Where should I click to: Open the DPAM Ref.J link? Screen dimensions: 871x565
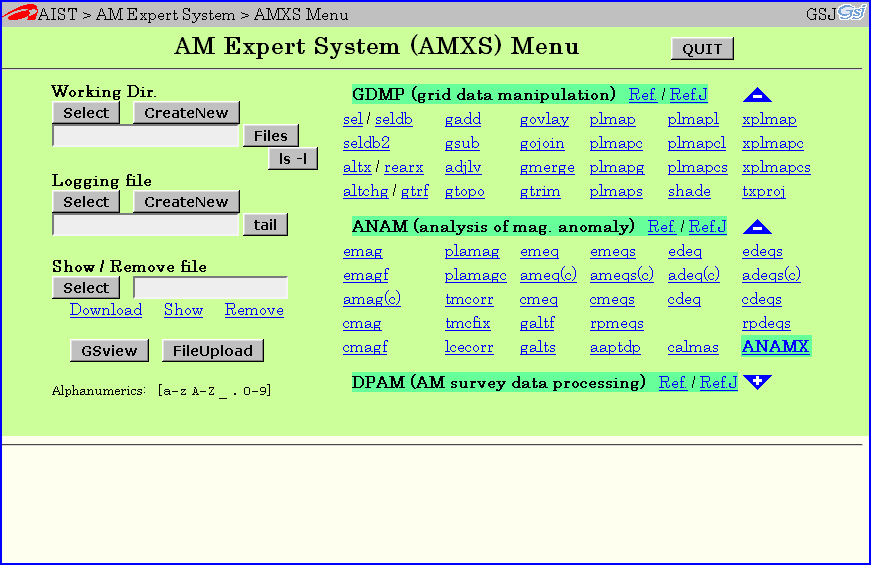[719, 382]
